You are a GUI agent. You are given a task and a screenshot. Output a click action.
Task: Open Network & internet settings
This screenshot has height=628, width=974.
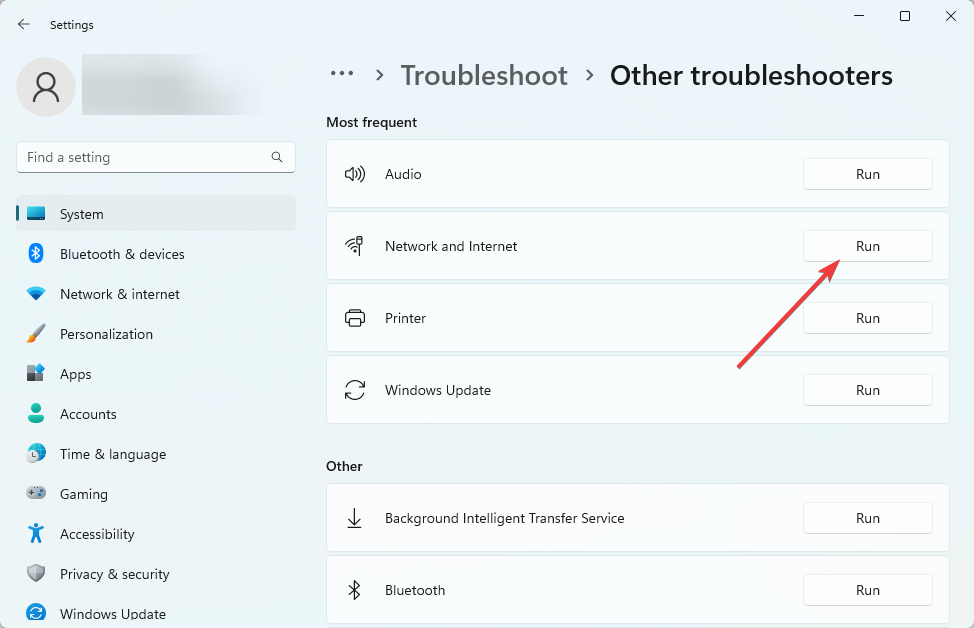(156, 294)
